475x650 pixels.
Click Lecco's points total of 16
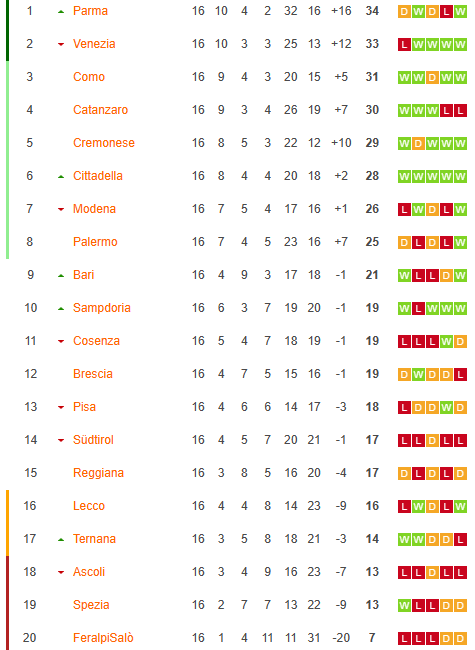[372, 506]
